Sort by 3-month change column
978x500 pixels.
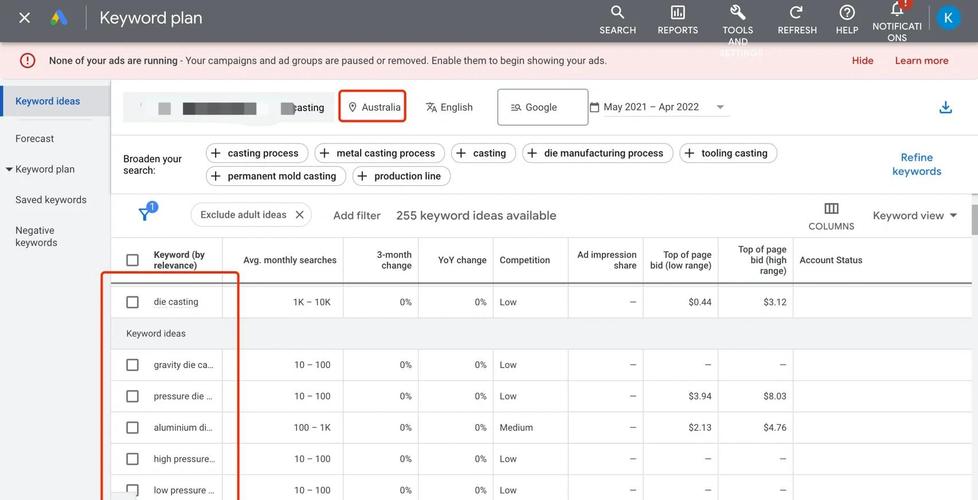pos(394,260)
